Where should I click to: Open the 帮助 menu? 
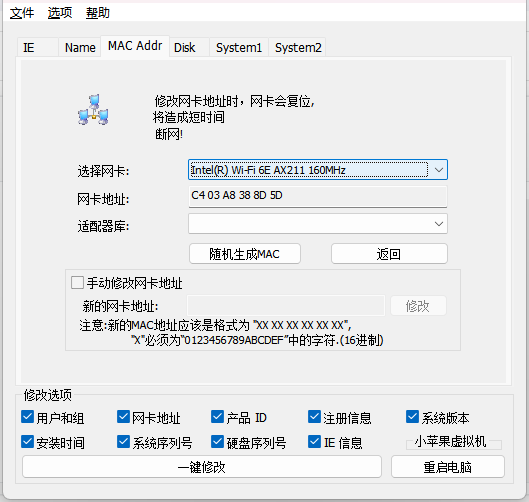click(x=98, y=13)
